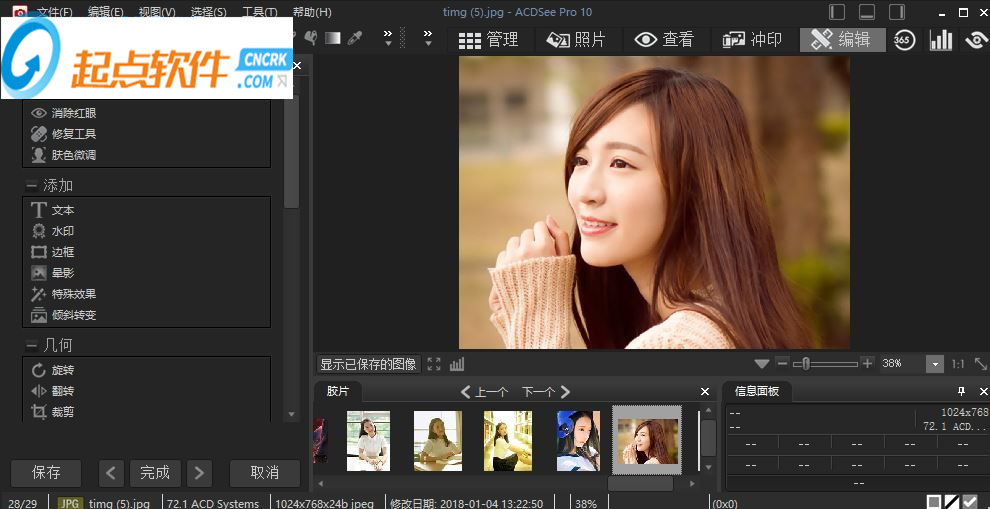
Task: Select the 旋转 rotate tool
Action: coord(62,370)
